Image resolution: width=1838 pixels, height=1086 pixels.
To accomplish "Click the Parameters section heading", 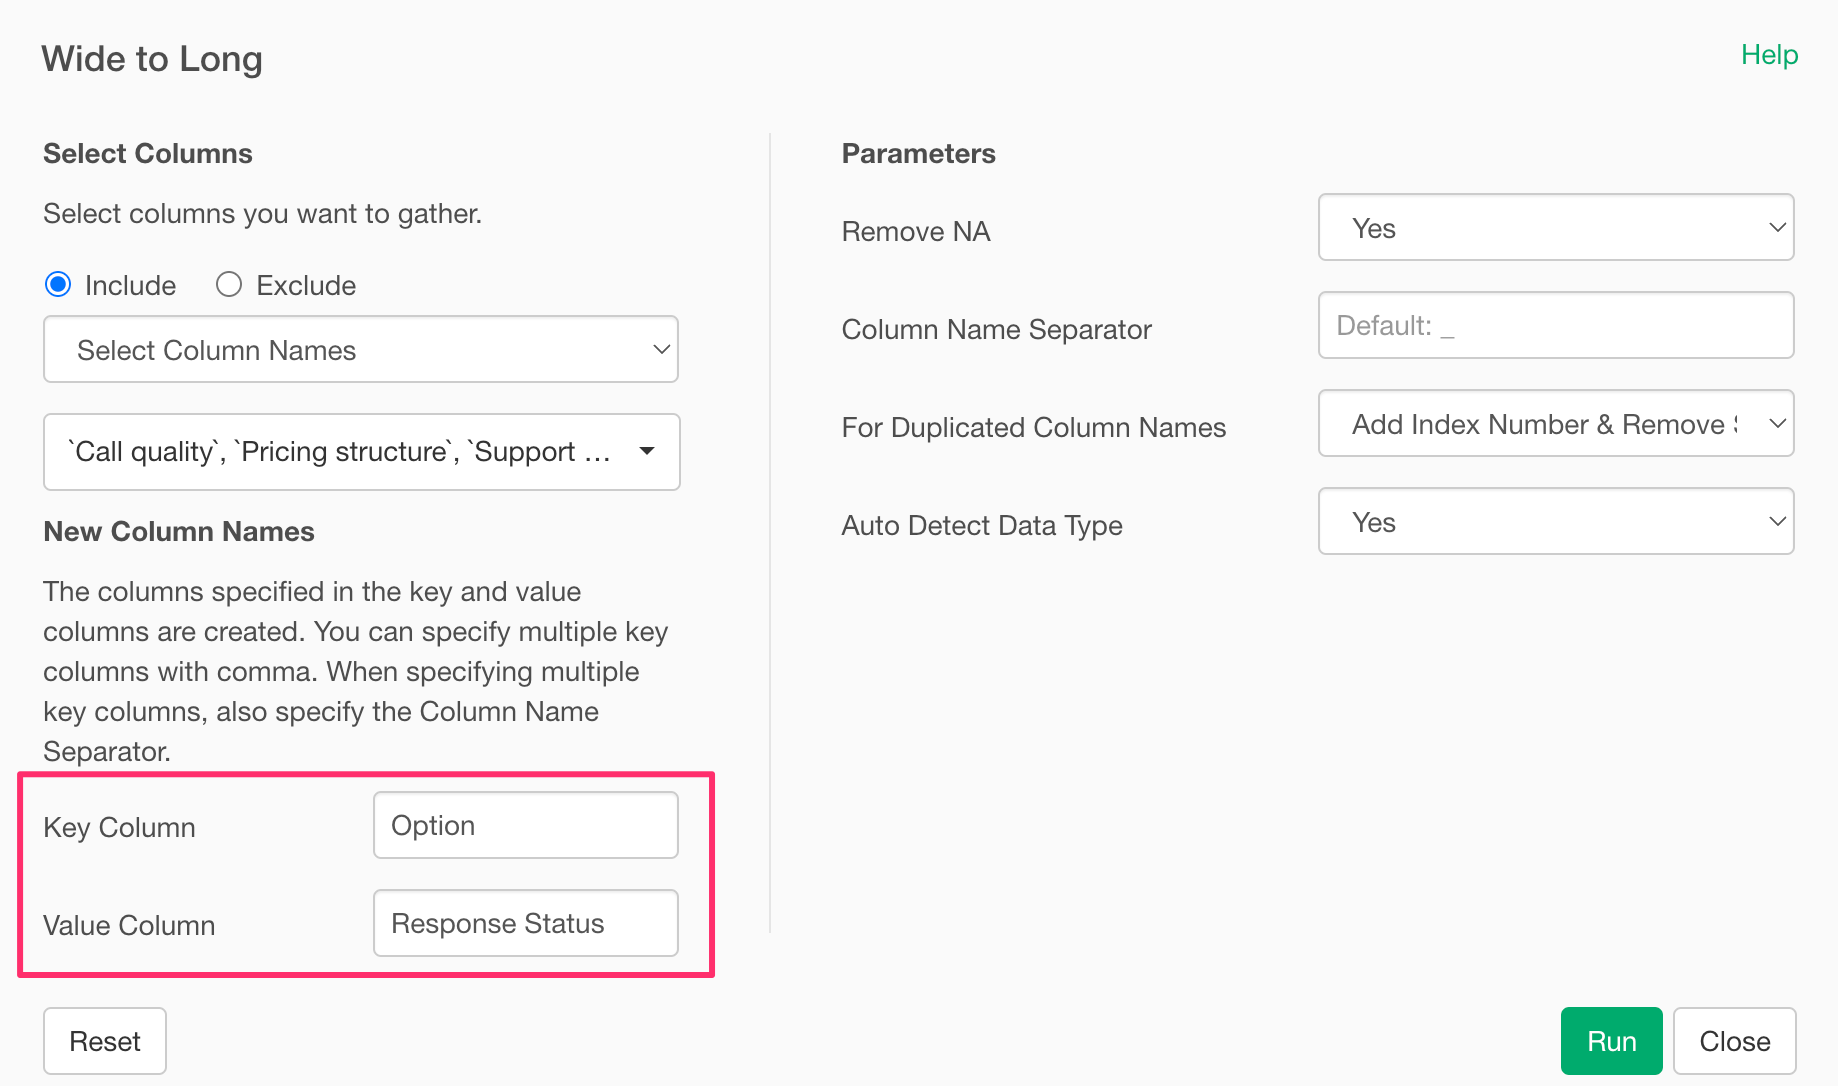I will [918, 154].
